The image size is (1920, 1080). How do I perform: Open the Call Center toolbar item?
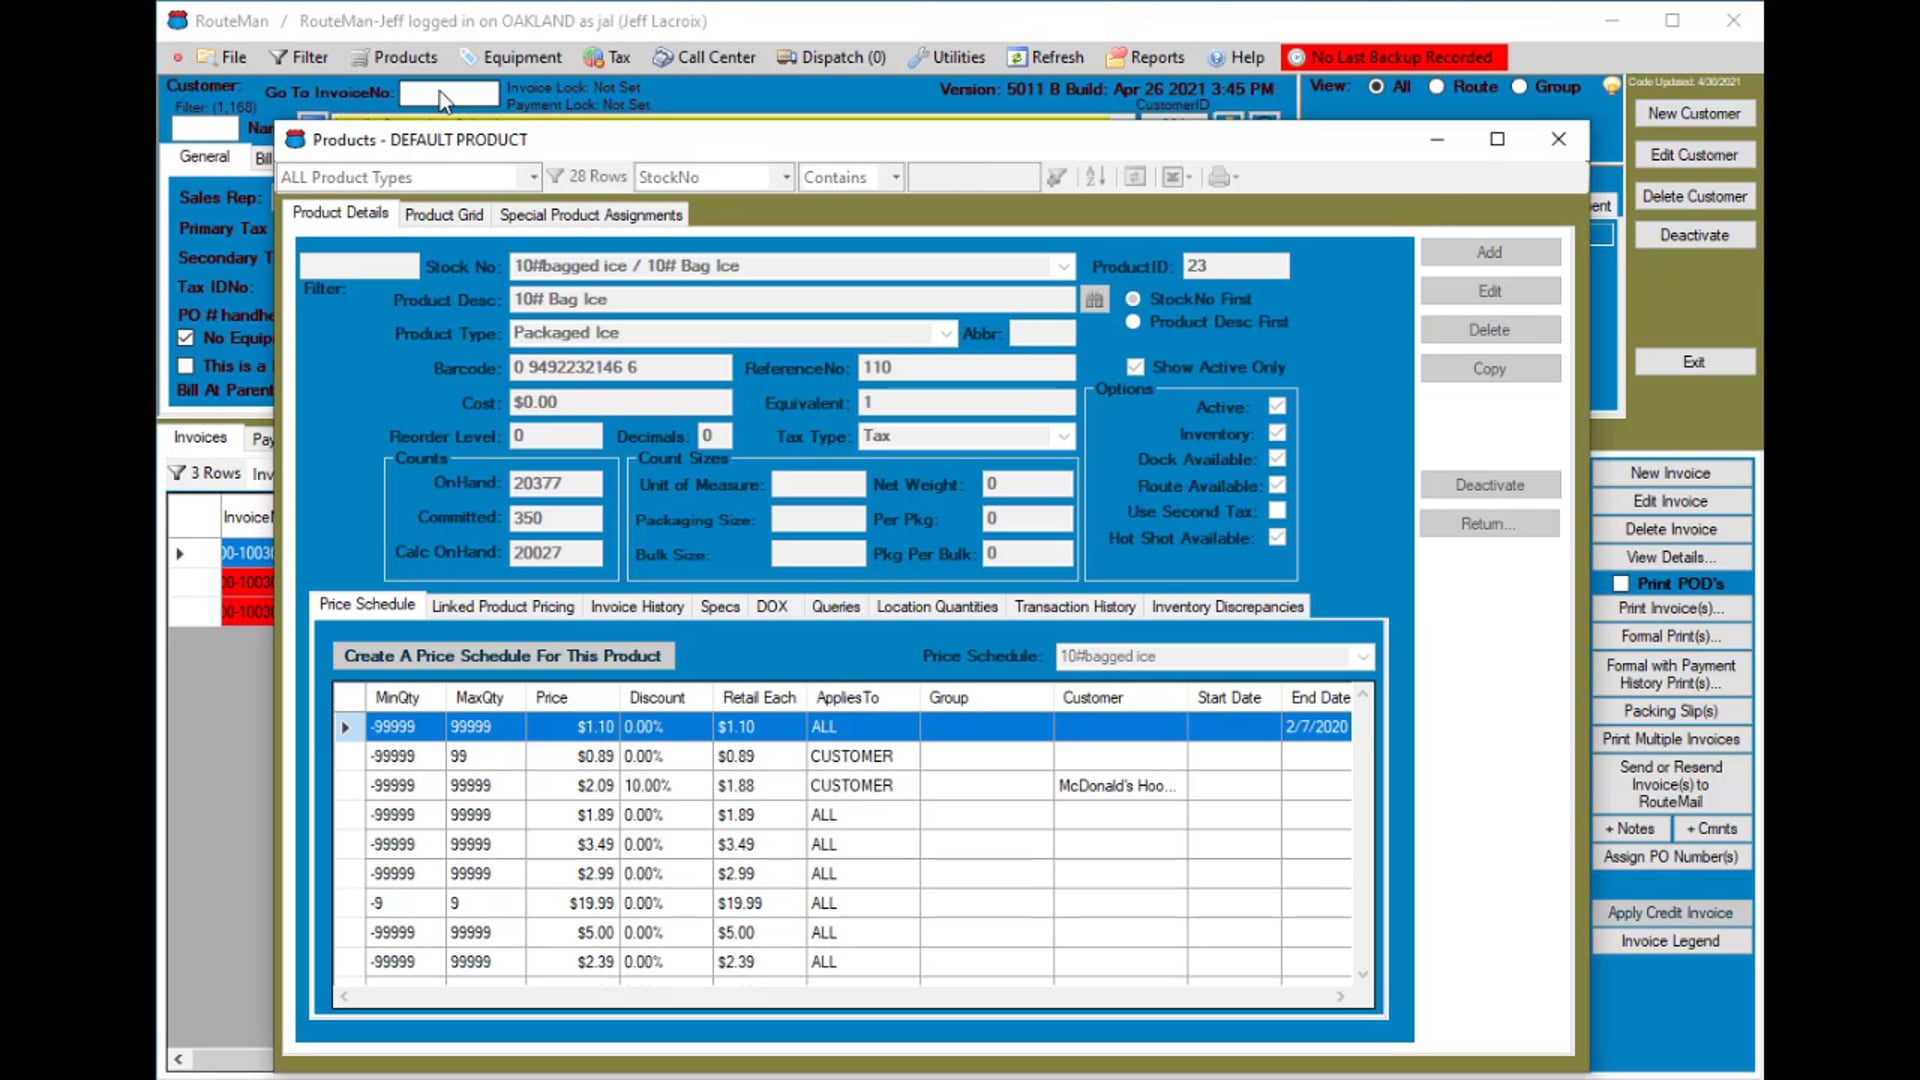point(704,57)
